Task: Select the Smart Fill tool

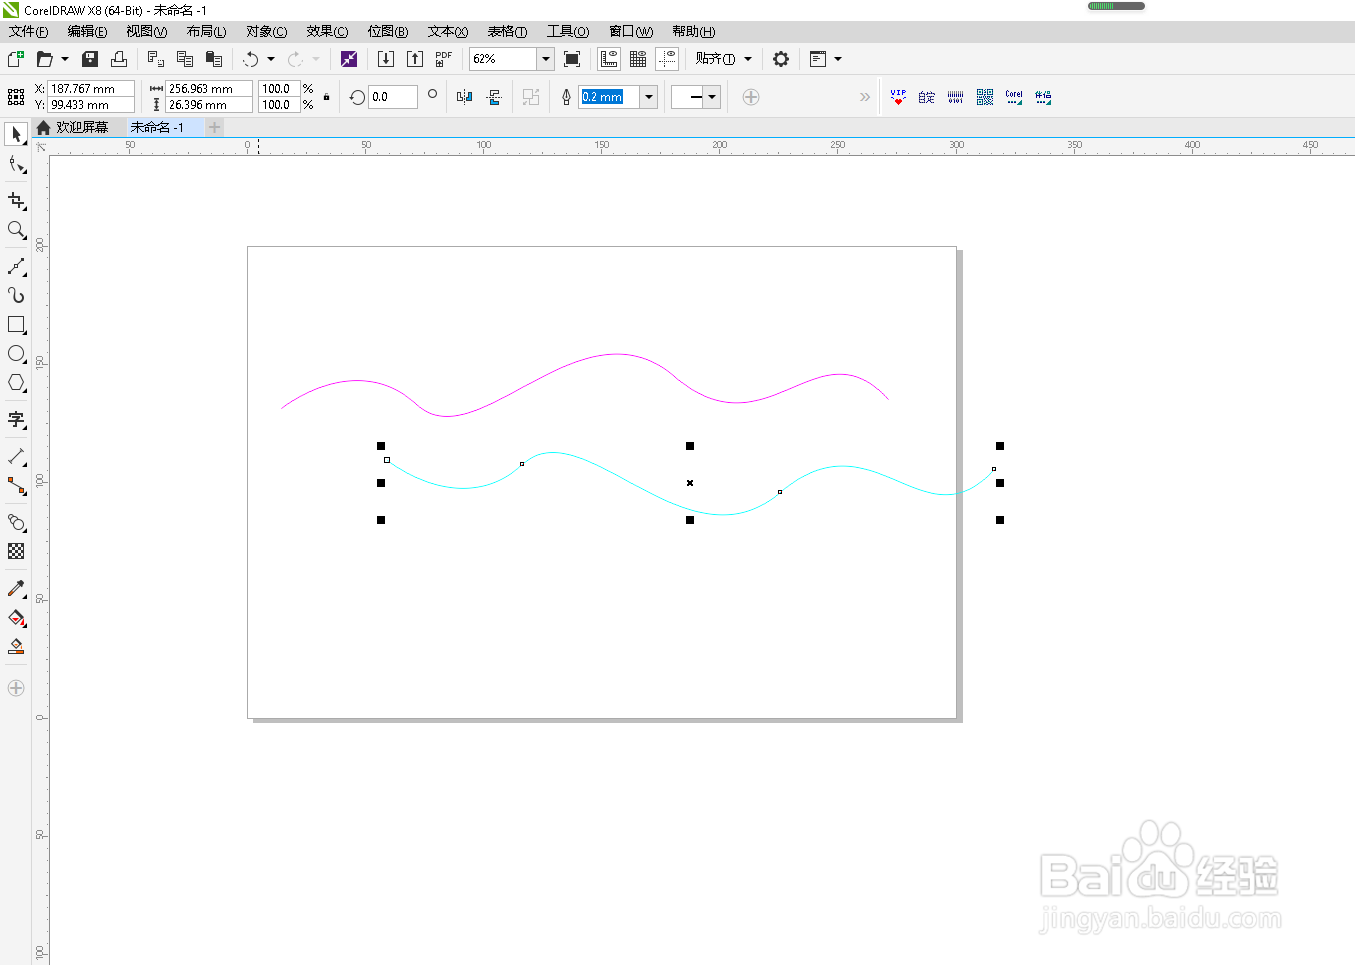Action: tap(16, 647)
